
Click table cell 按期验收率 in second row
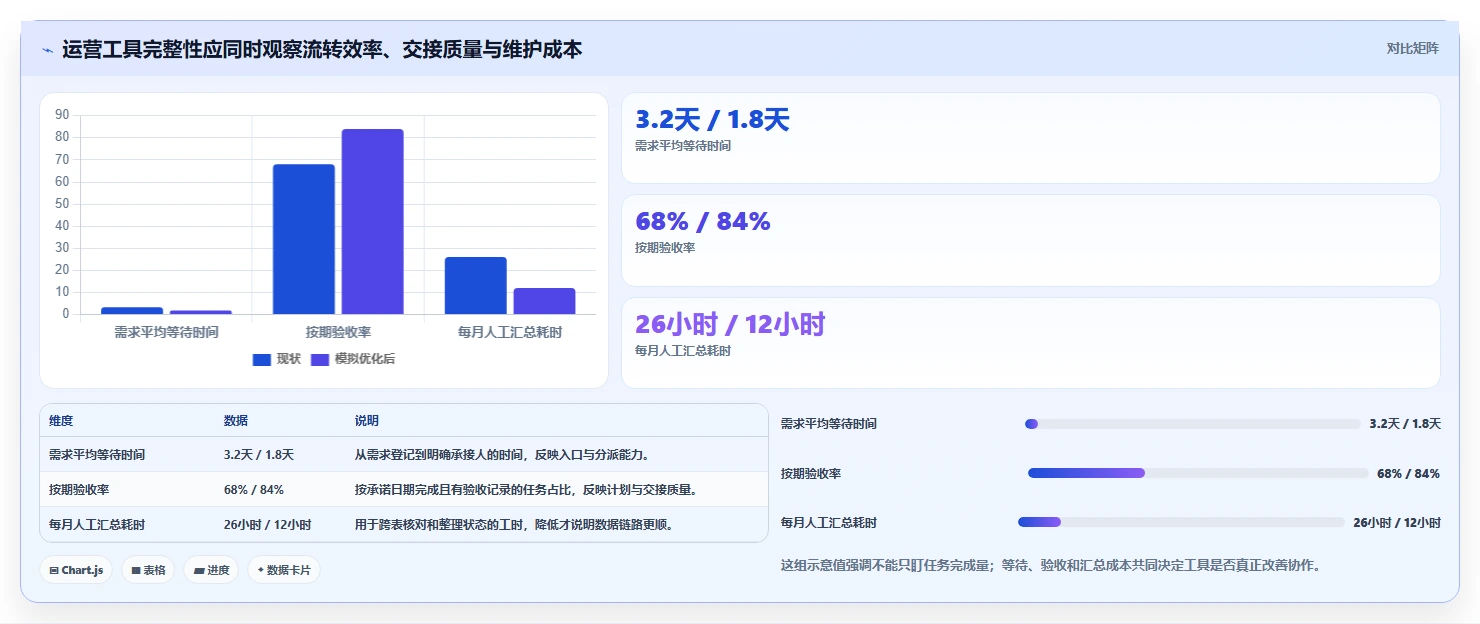(79, 490)
